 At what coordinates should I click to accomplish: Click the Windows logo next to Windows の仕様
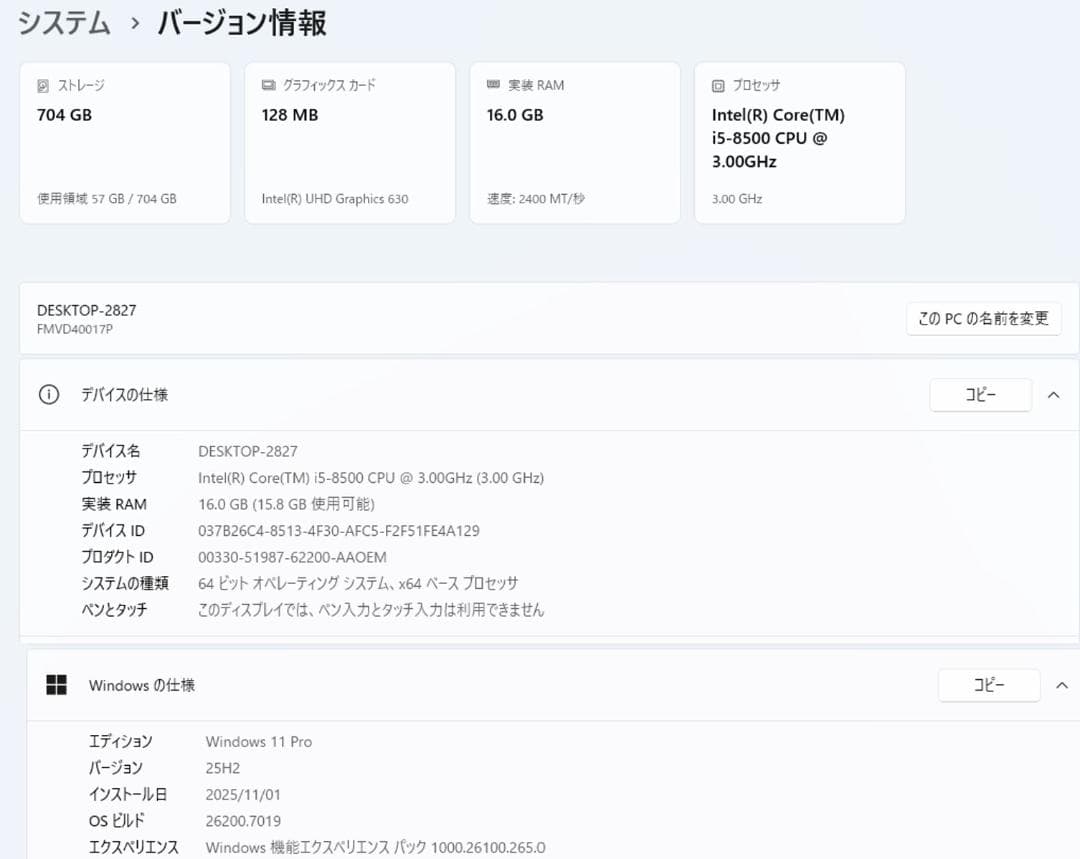click(x=55, y=684)
